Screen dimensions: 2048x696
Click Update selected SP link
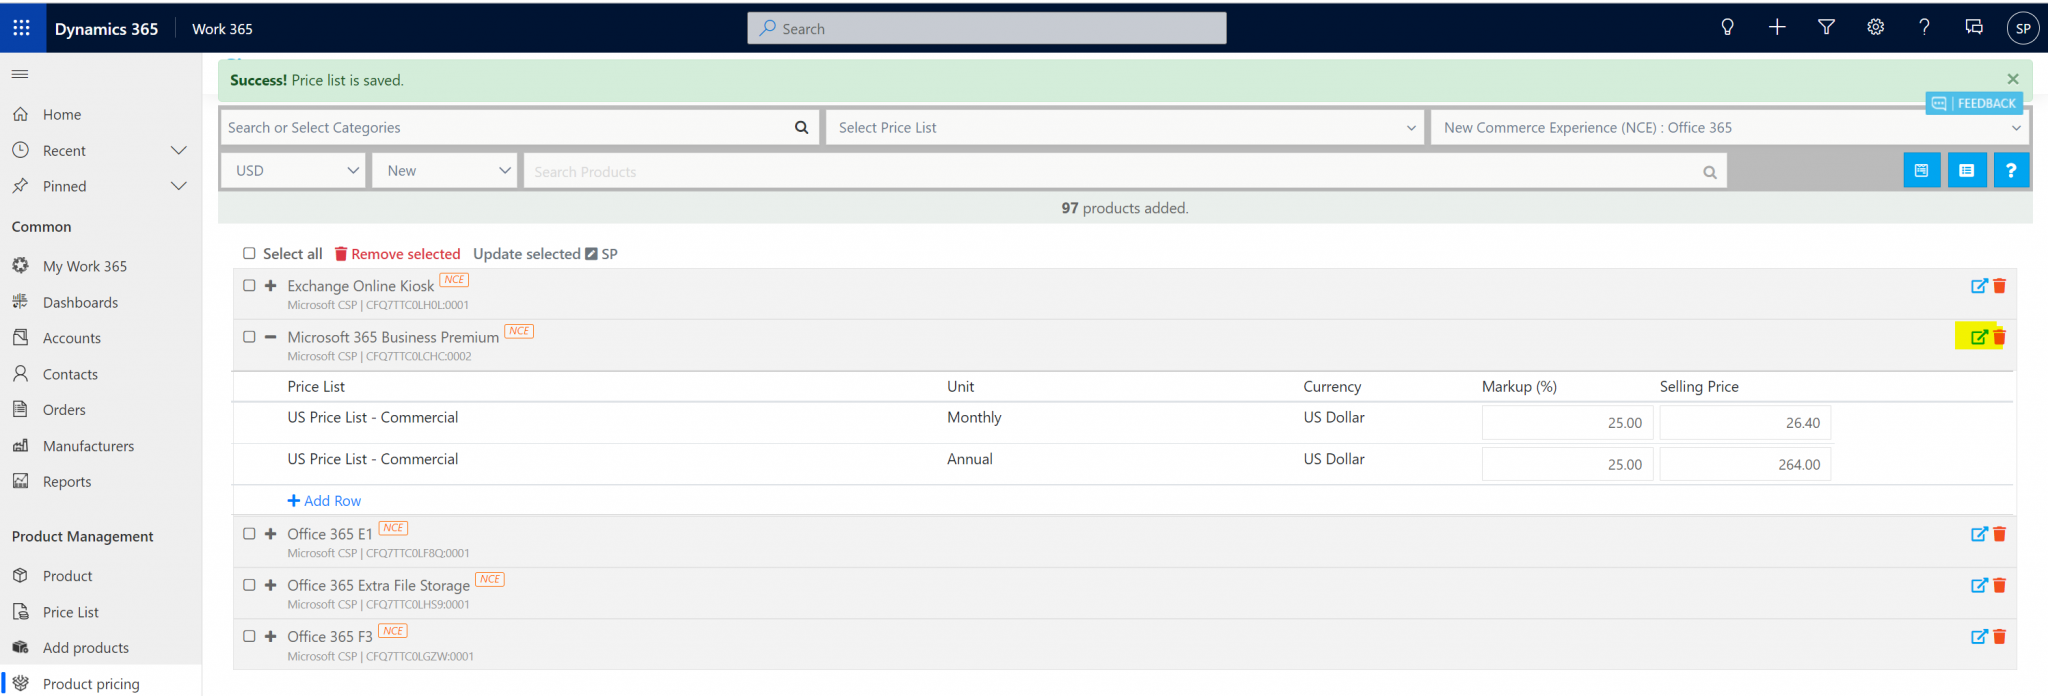pyautogui.click(x=545, y=254)
